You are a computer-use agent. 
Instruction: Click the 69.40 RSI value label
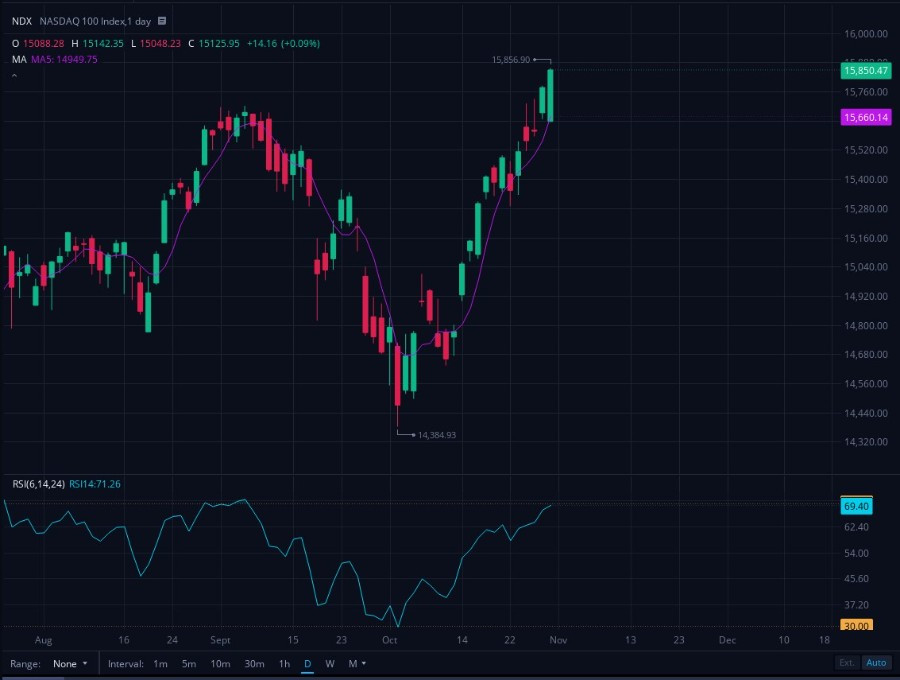[x=856, y=506]
